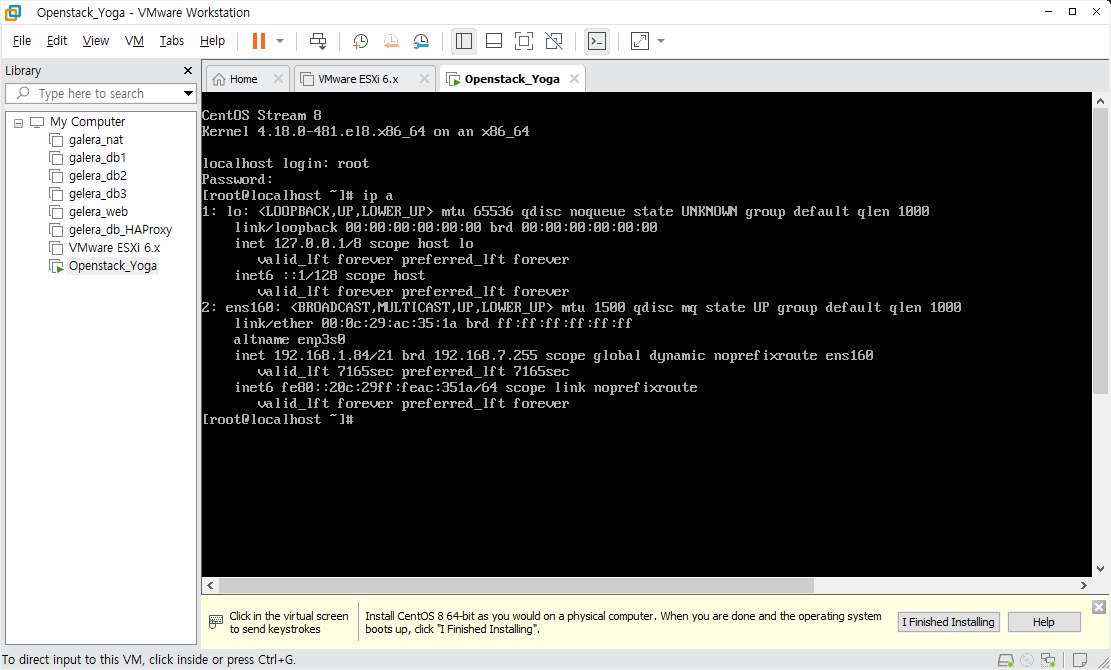Click the keyboard keystrokes hint icon

tap(216, 622)
